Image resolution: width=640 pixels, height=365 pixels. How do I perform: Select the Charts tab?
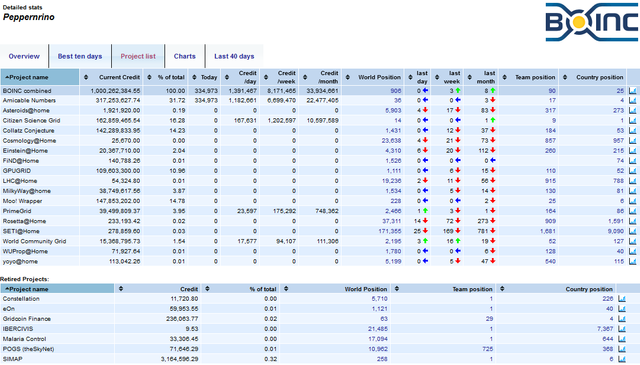(184, 56)
